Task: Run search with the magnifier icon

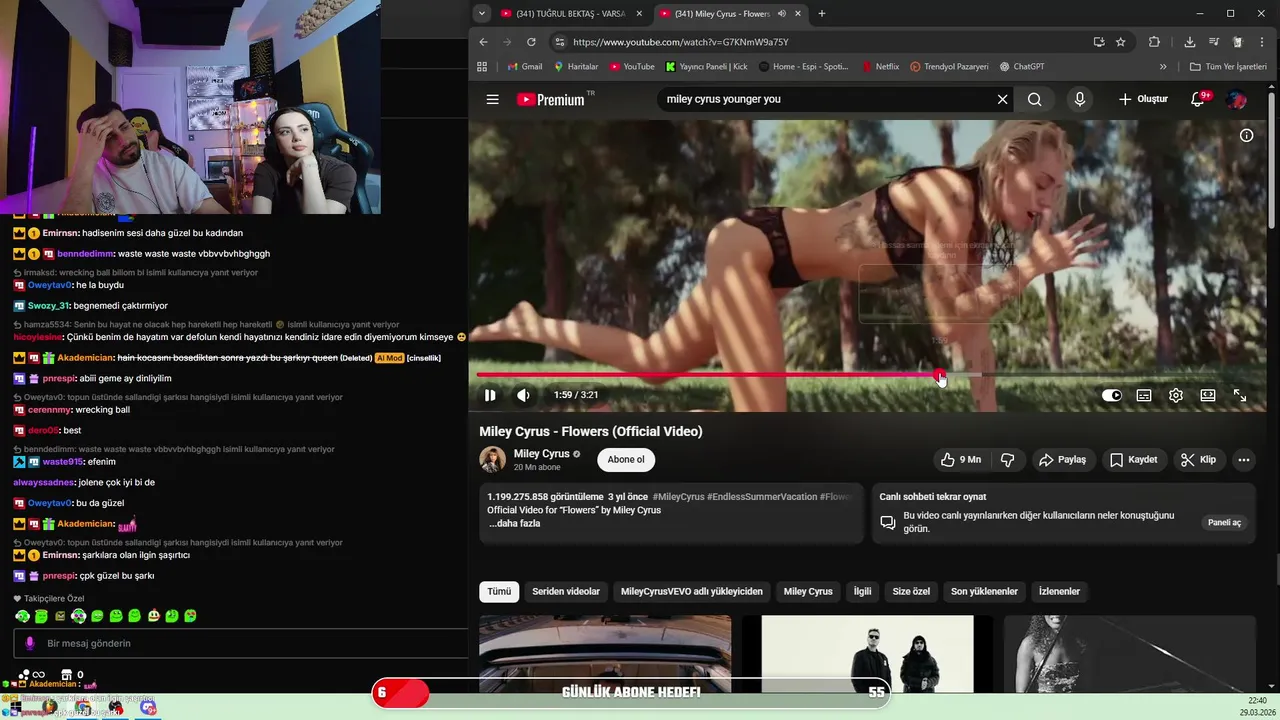Action: (1034, 99)
